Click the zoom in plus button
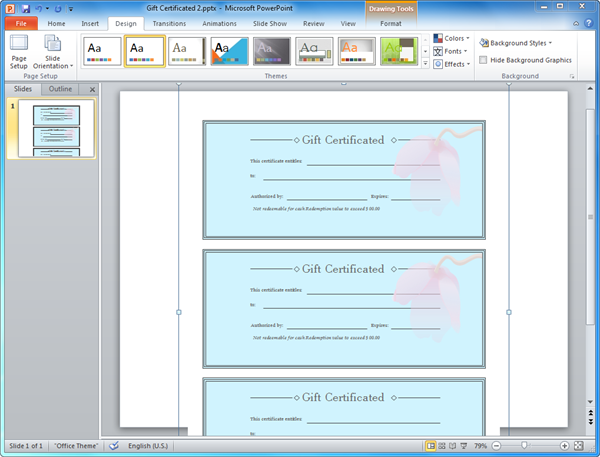This screenshot has width=600, height=457. [x=565, y=445]
